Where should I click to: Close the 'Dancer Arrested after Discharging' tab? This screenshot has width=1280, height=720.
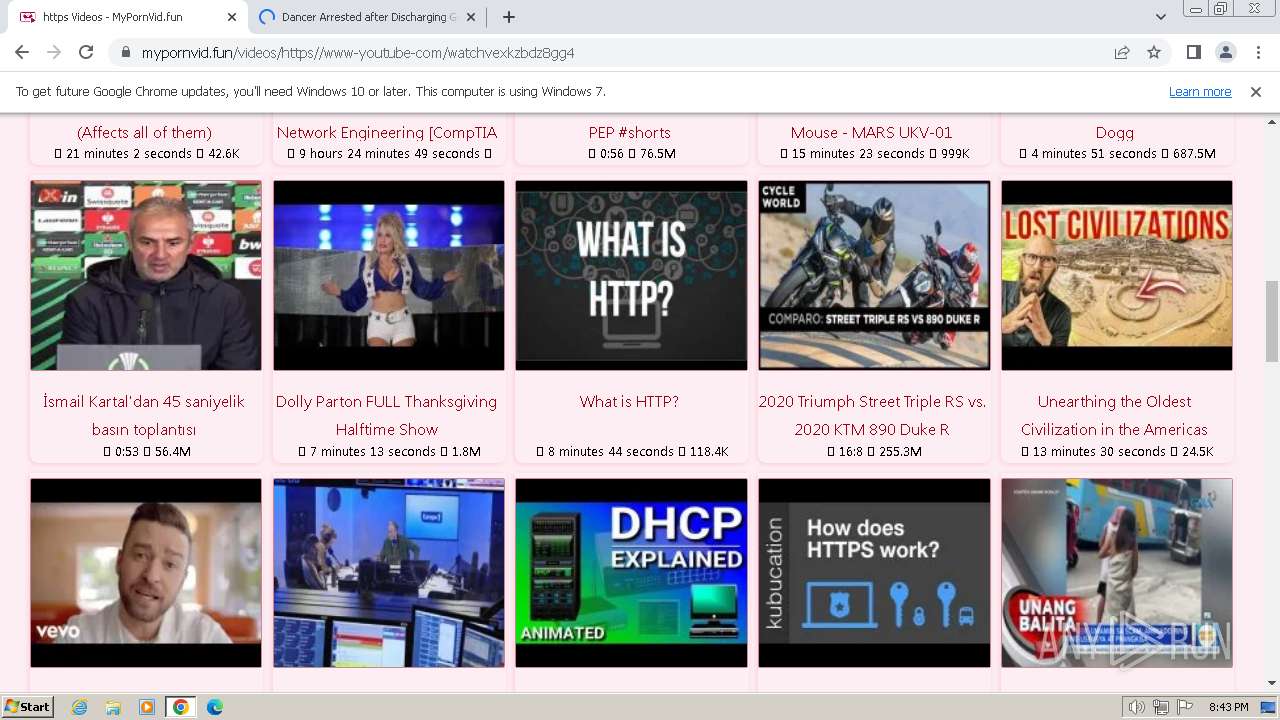pyautogui.click(x=471, y=17)
